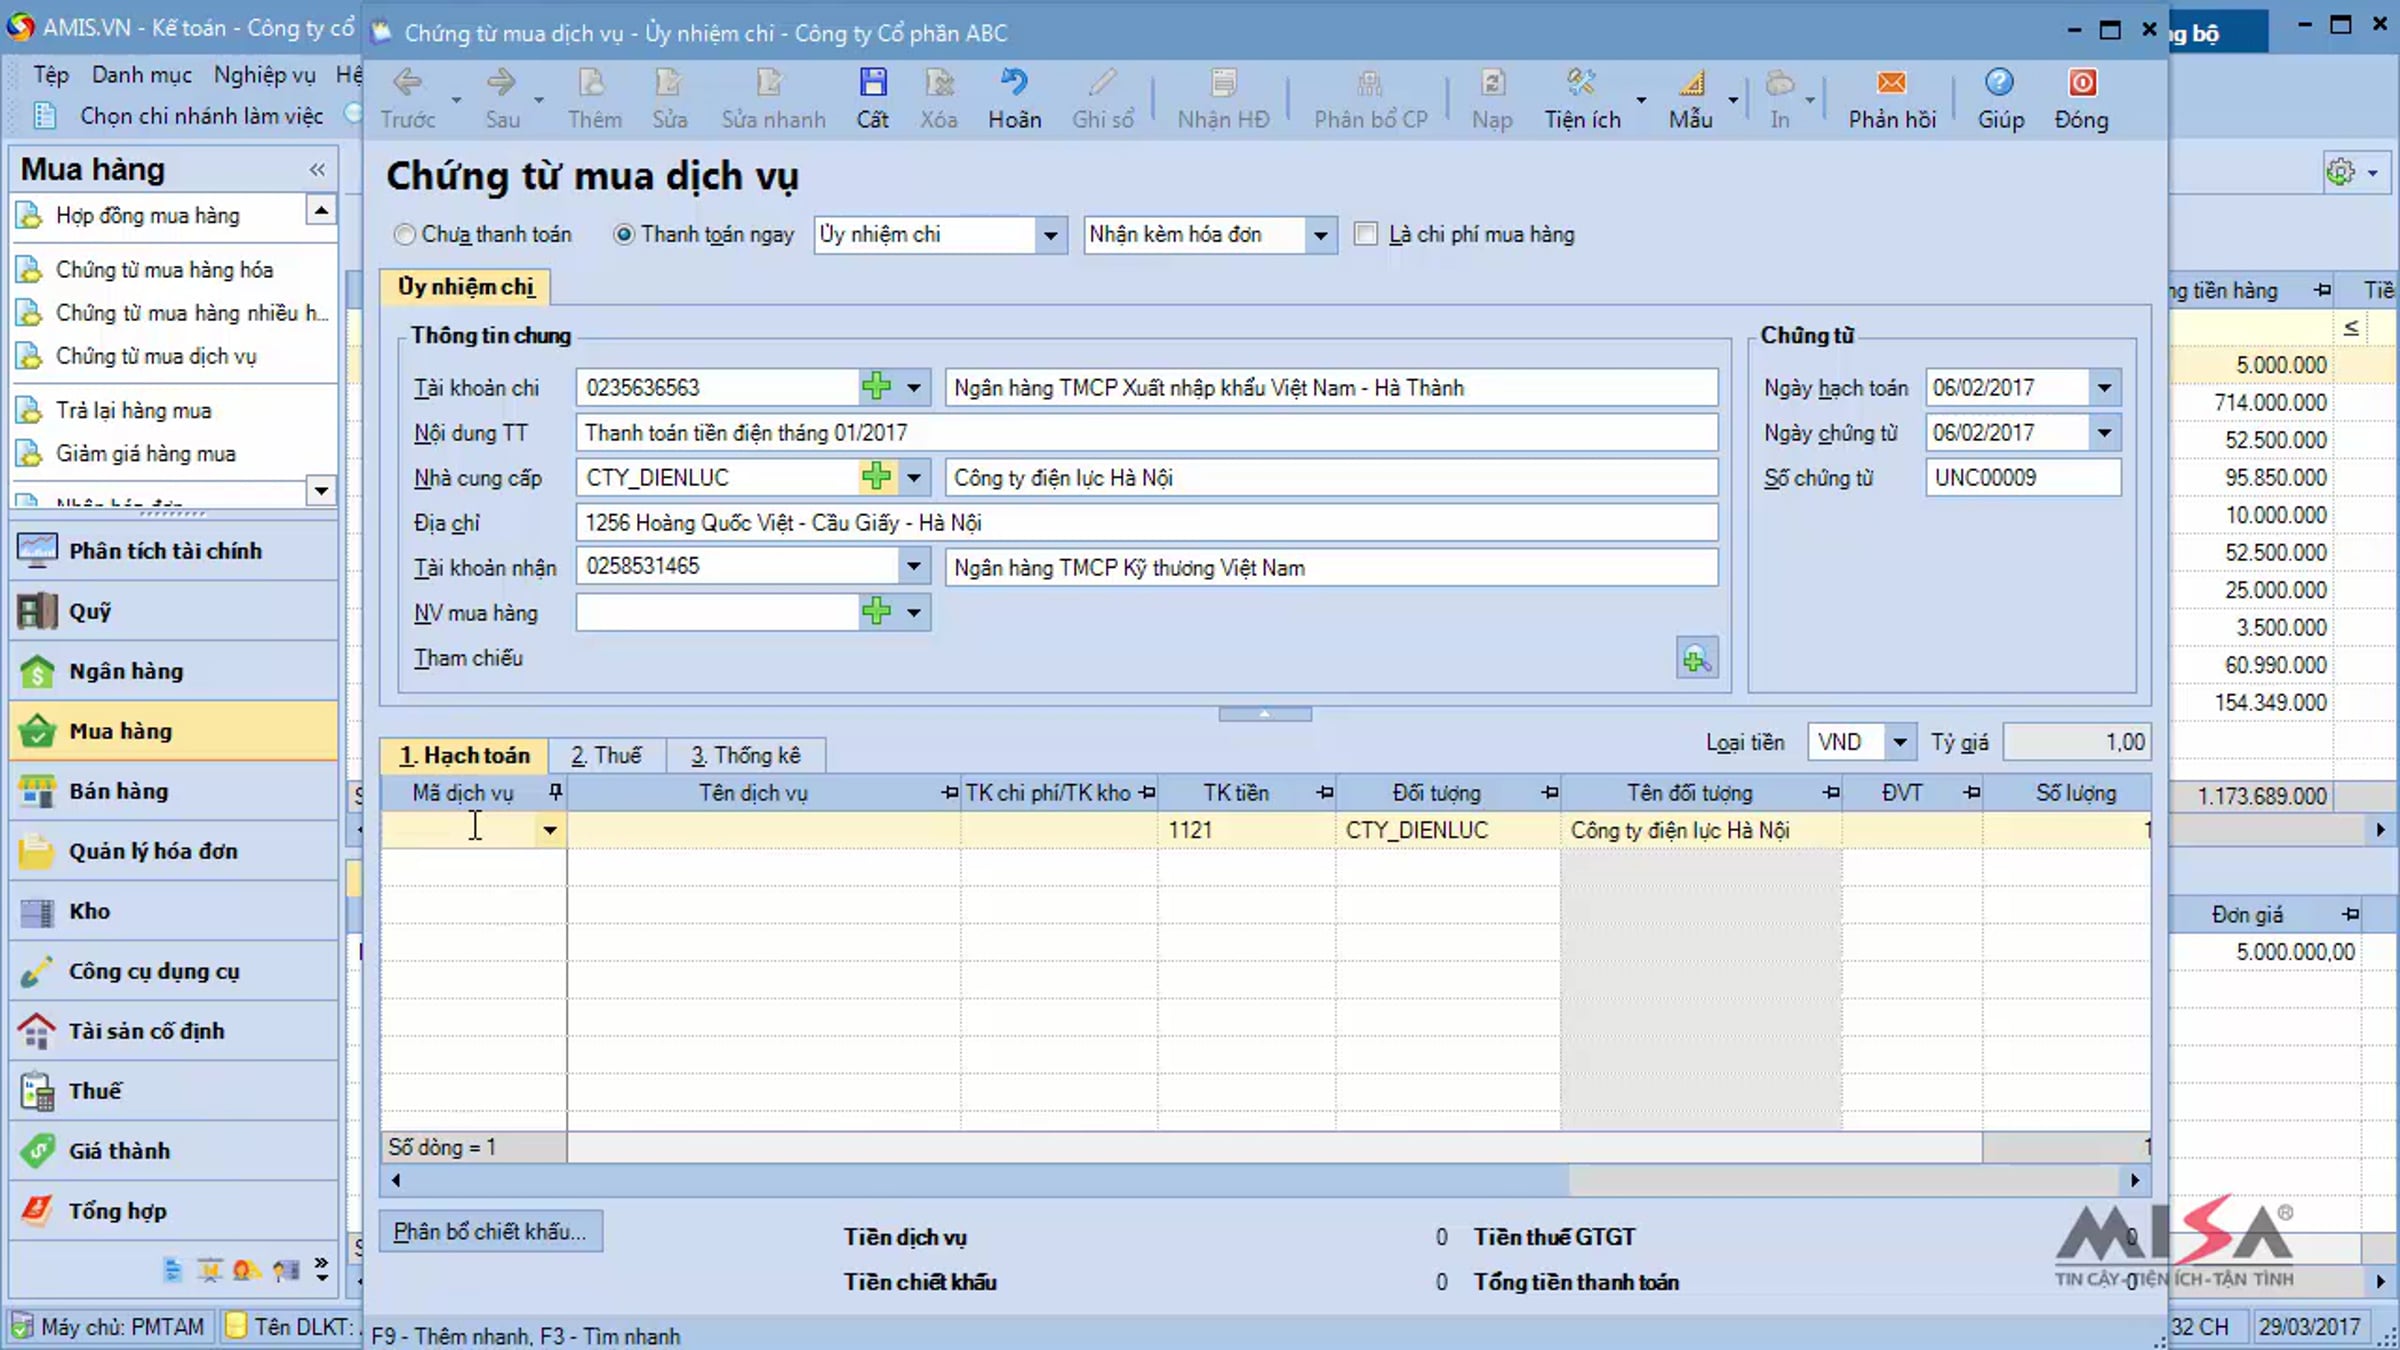Click the grid horizontal scrollbar right arrow
Viewport: 2400px width, 1350px height.
[2135, 1180]
